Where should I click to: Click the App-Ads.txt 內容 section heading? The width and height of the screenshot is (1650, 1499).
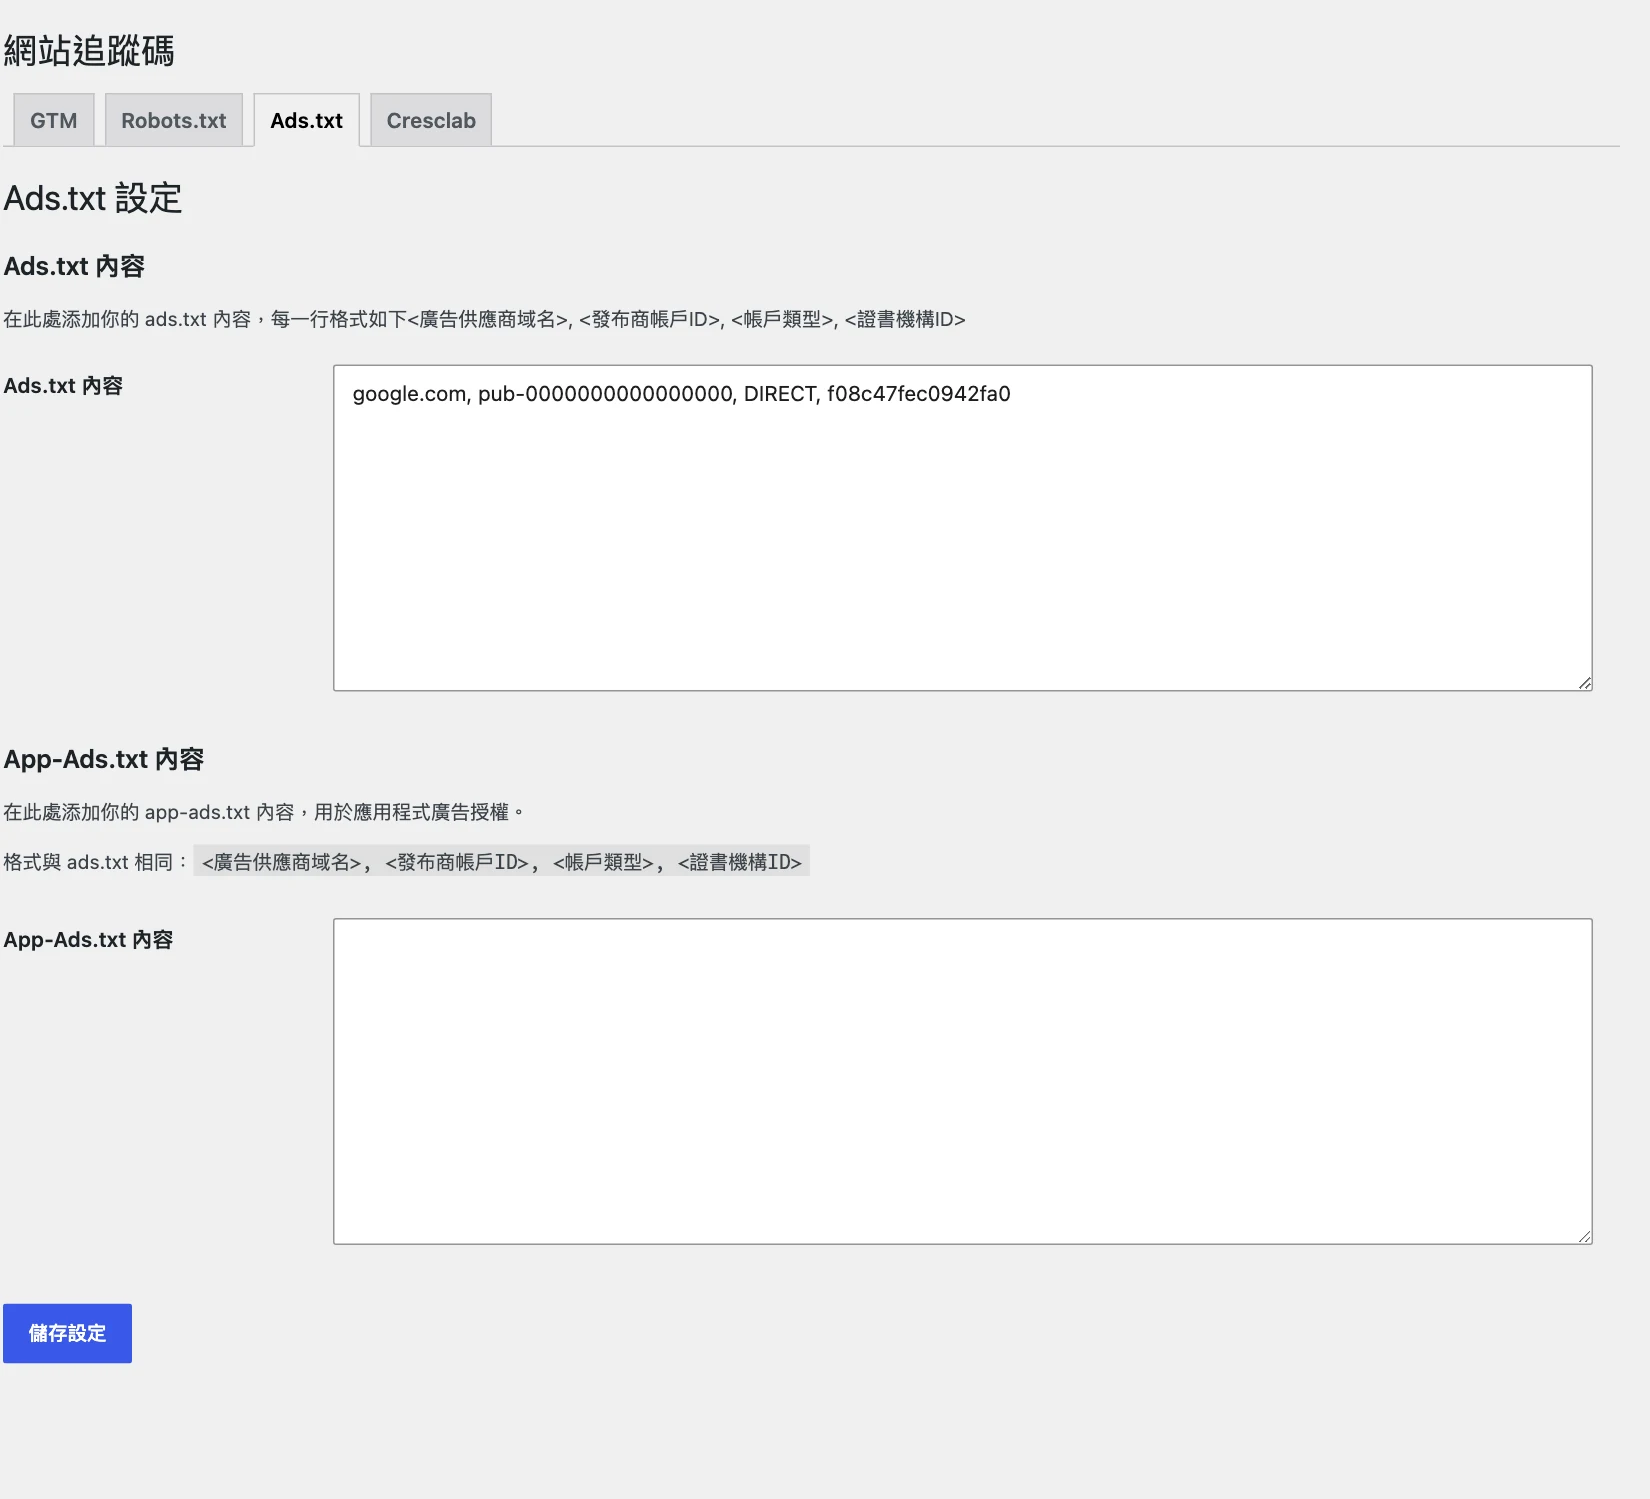click(x=104, y=759)
